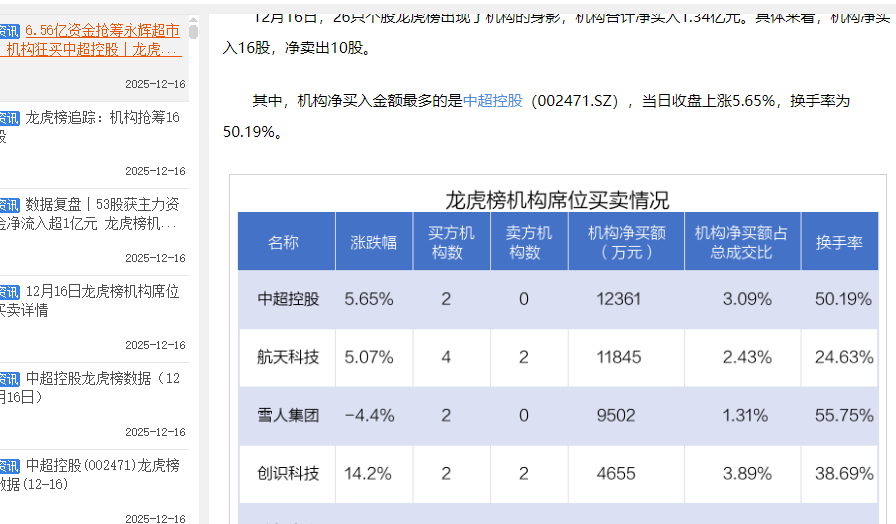Click the 换手率 column header
This screenshot has width=896, height=524.
pos(839,242)
